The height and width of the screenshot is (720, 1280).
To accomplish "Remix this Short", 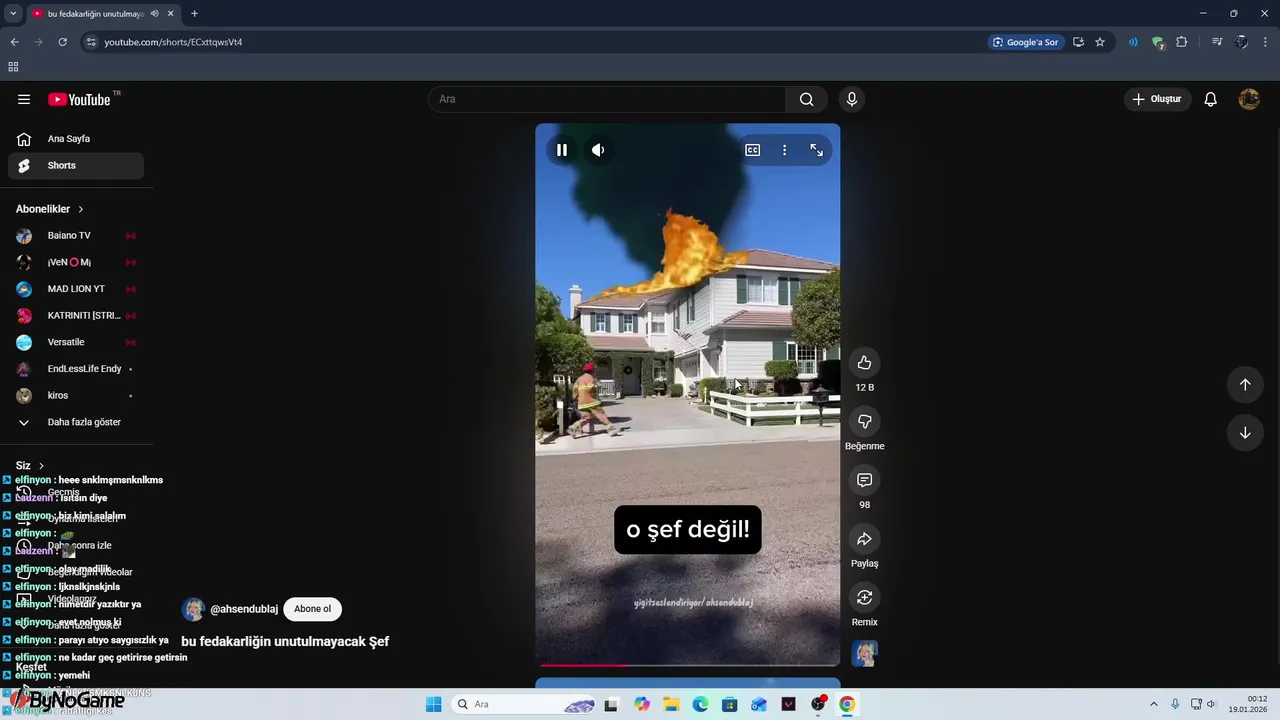I will pos(864,597).
